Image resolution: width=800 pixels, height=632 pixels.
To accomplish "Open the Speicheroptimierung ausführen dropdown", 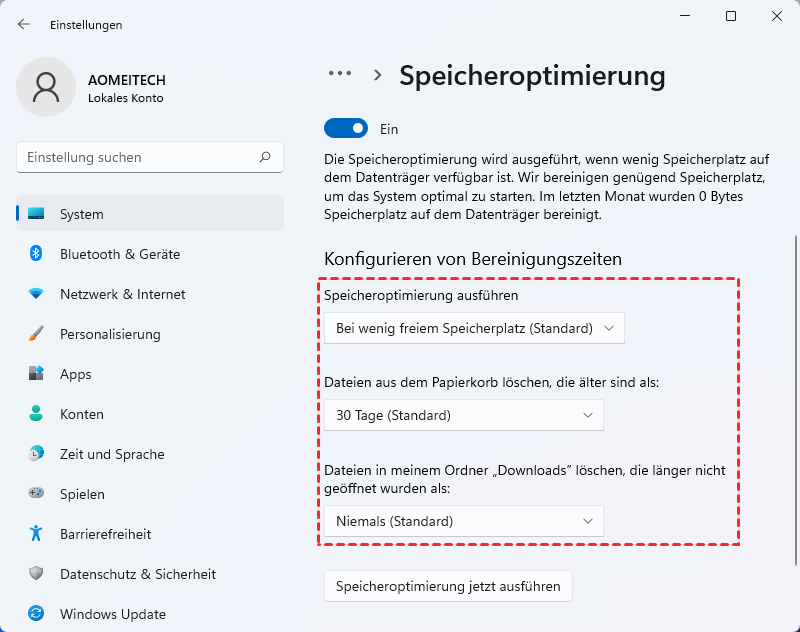I will [x=474, y=328].
